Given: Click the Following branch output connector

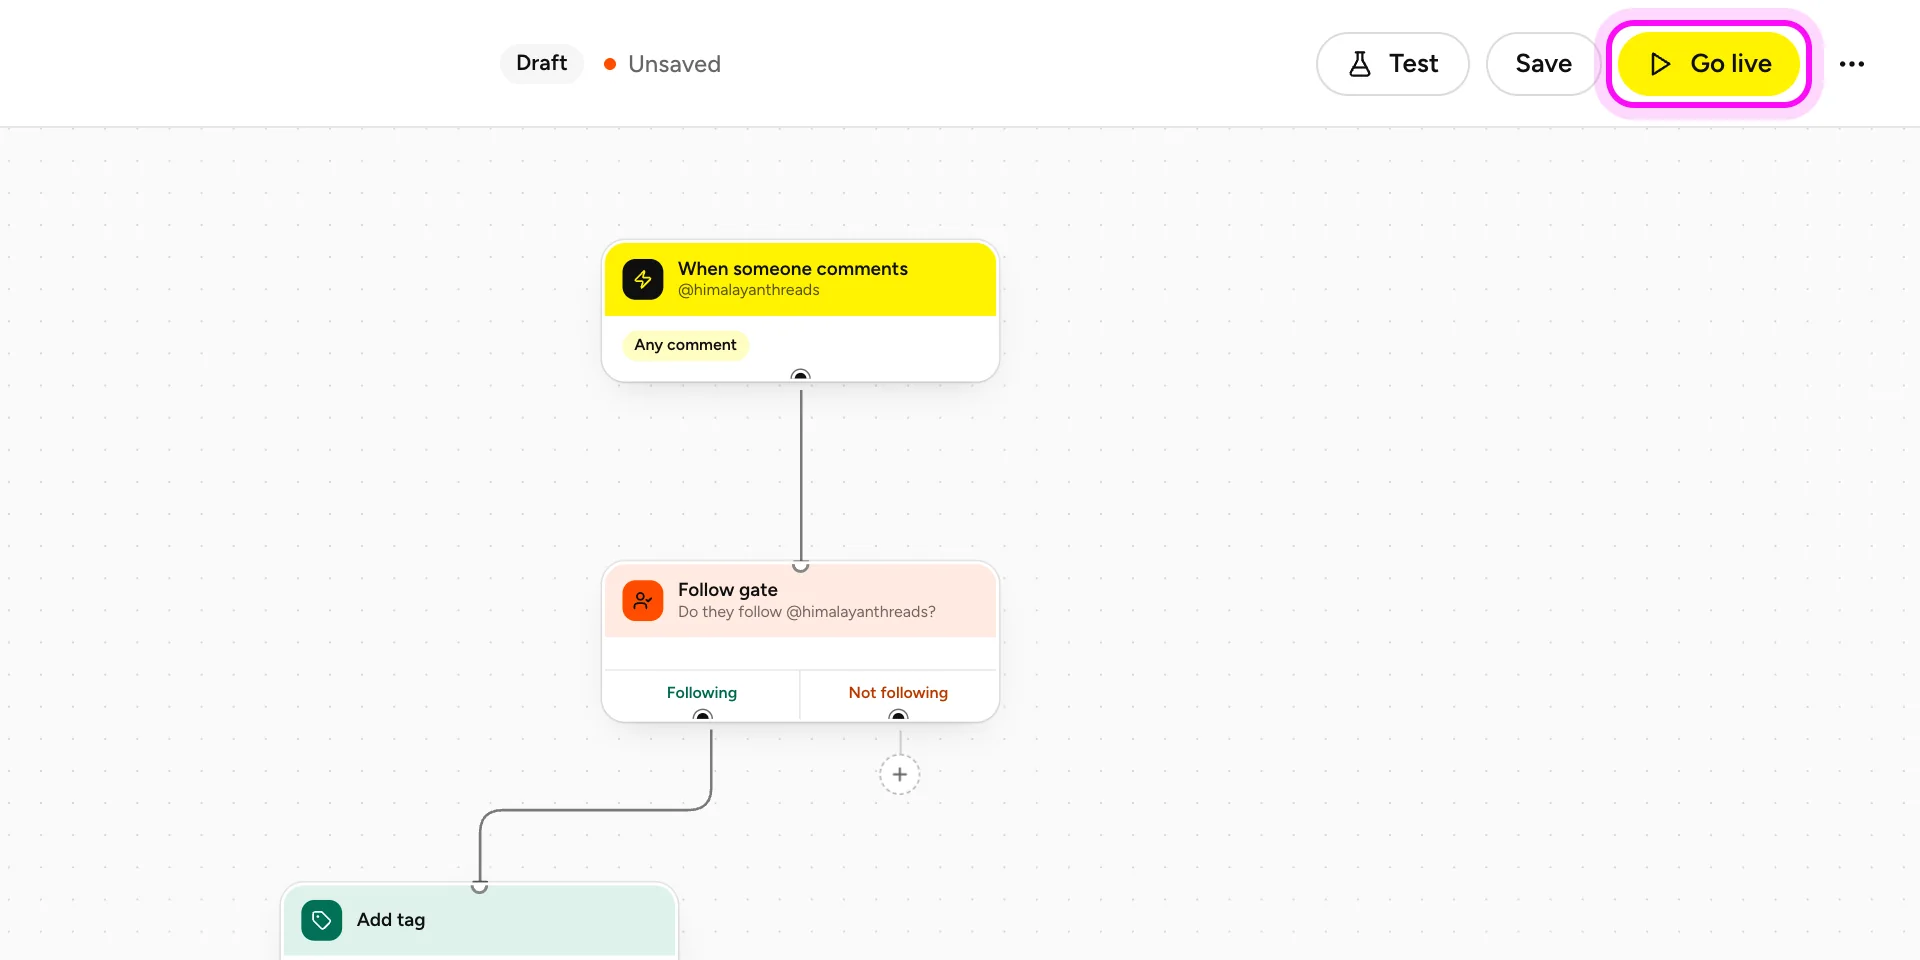Looking at the screenshot, I should click(702, 717).
